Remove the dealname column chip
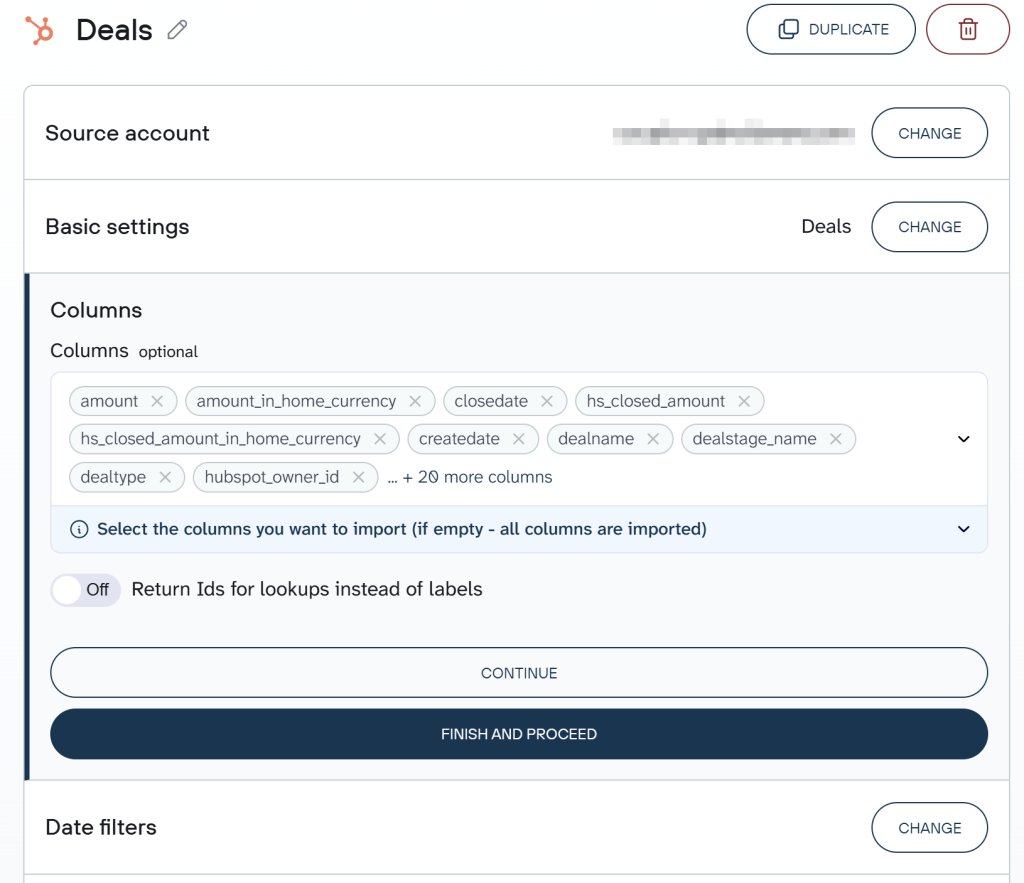Screen dimensions: 1024x883 pyautogui.click(x=653, y=439)
